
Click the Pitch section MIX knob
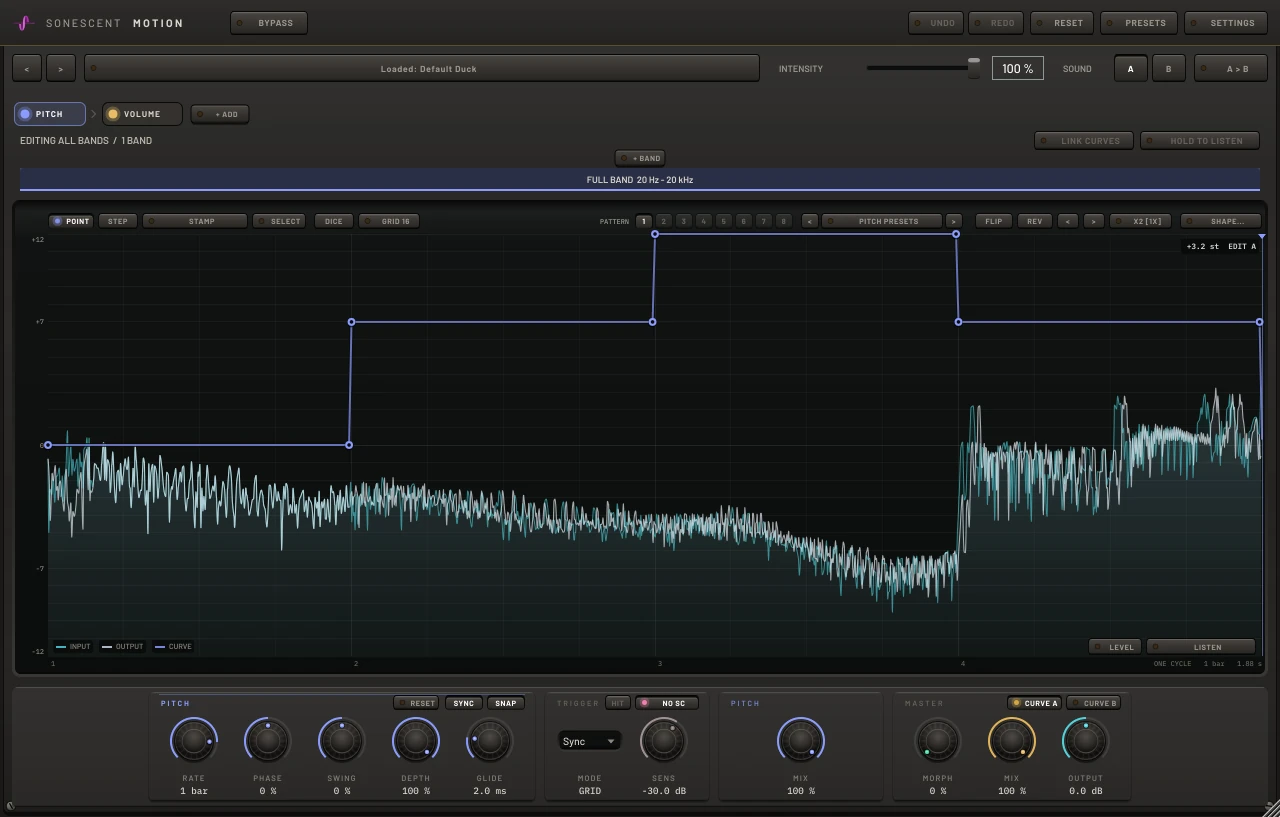(800, 741)
